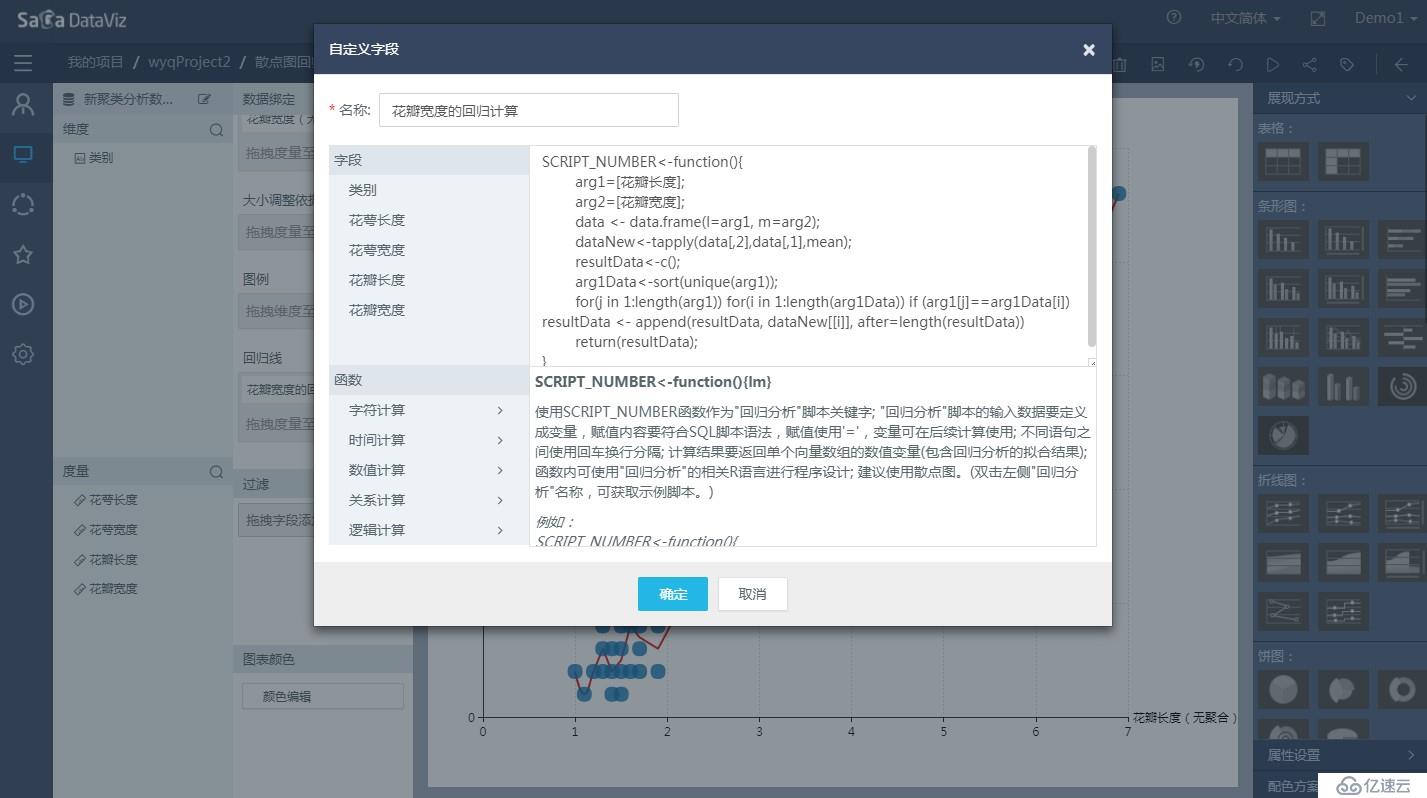The width and height of the screenshot is (1427, 798).
Task: Collapse the 展现方式 panel
Action: pyautogui.click(x=1411, y=98)
